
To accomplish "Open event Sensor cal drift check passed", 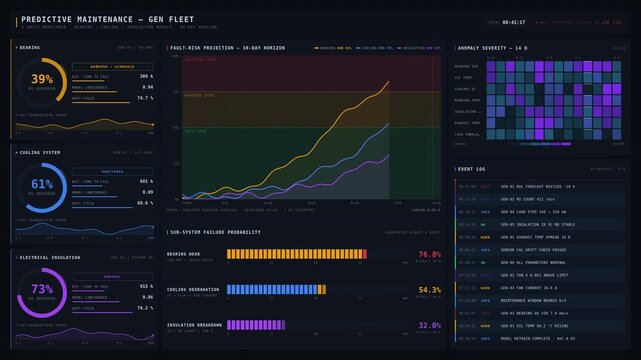I will point(540,250).
